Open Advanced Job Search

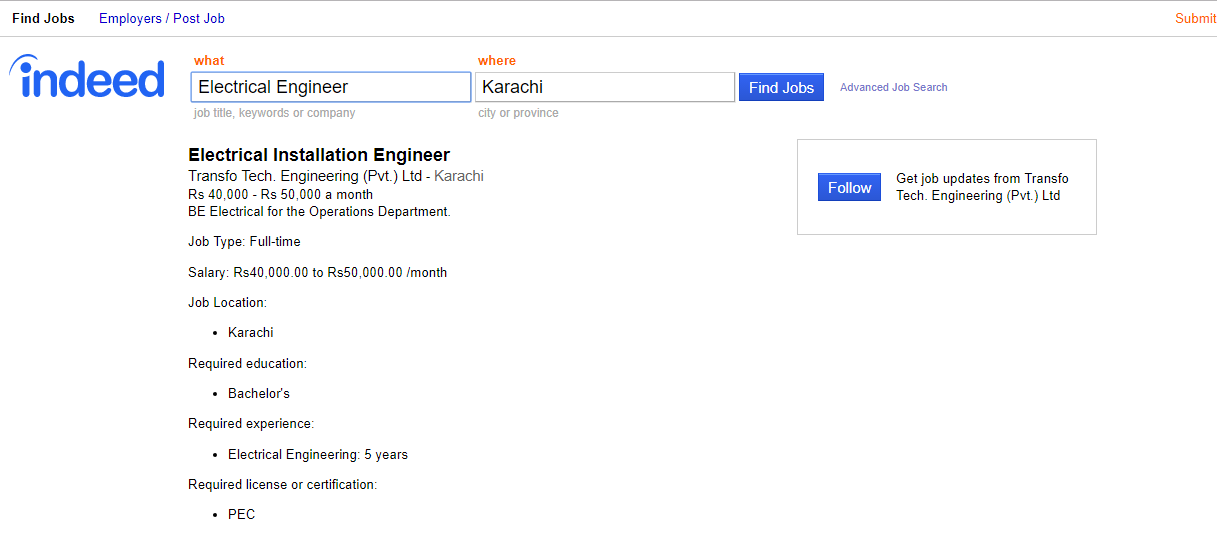[894, 87]
